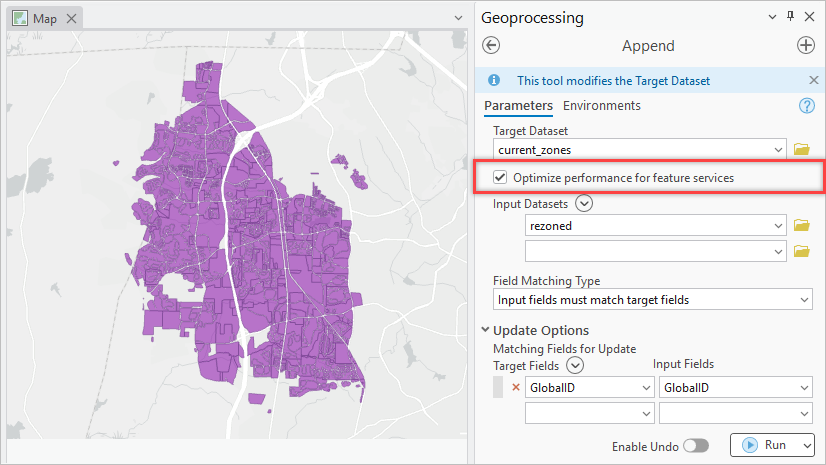826x465 pixels.
Task: Uncheck Optimize performance for feature services
Action: [x=500, y=178]
